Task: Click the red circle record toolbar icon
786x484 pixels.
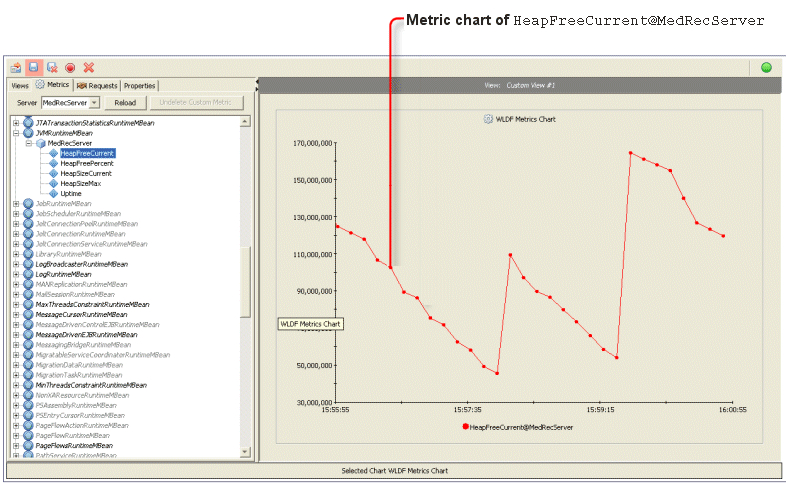Action: 70,68
